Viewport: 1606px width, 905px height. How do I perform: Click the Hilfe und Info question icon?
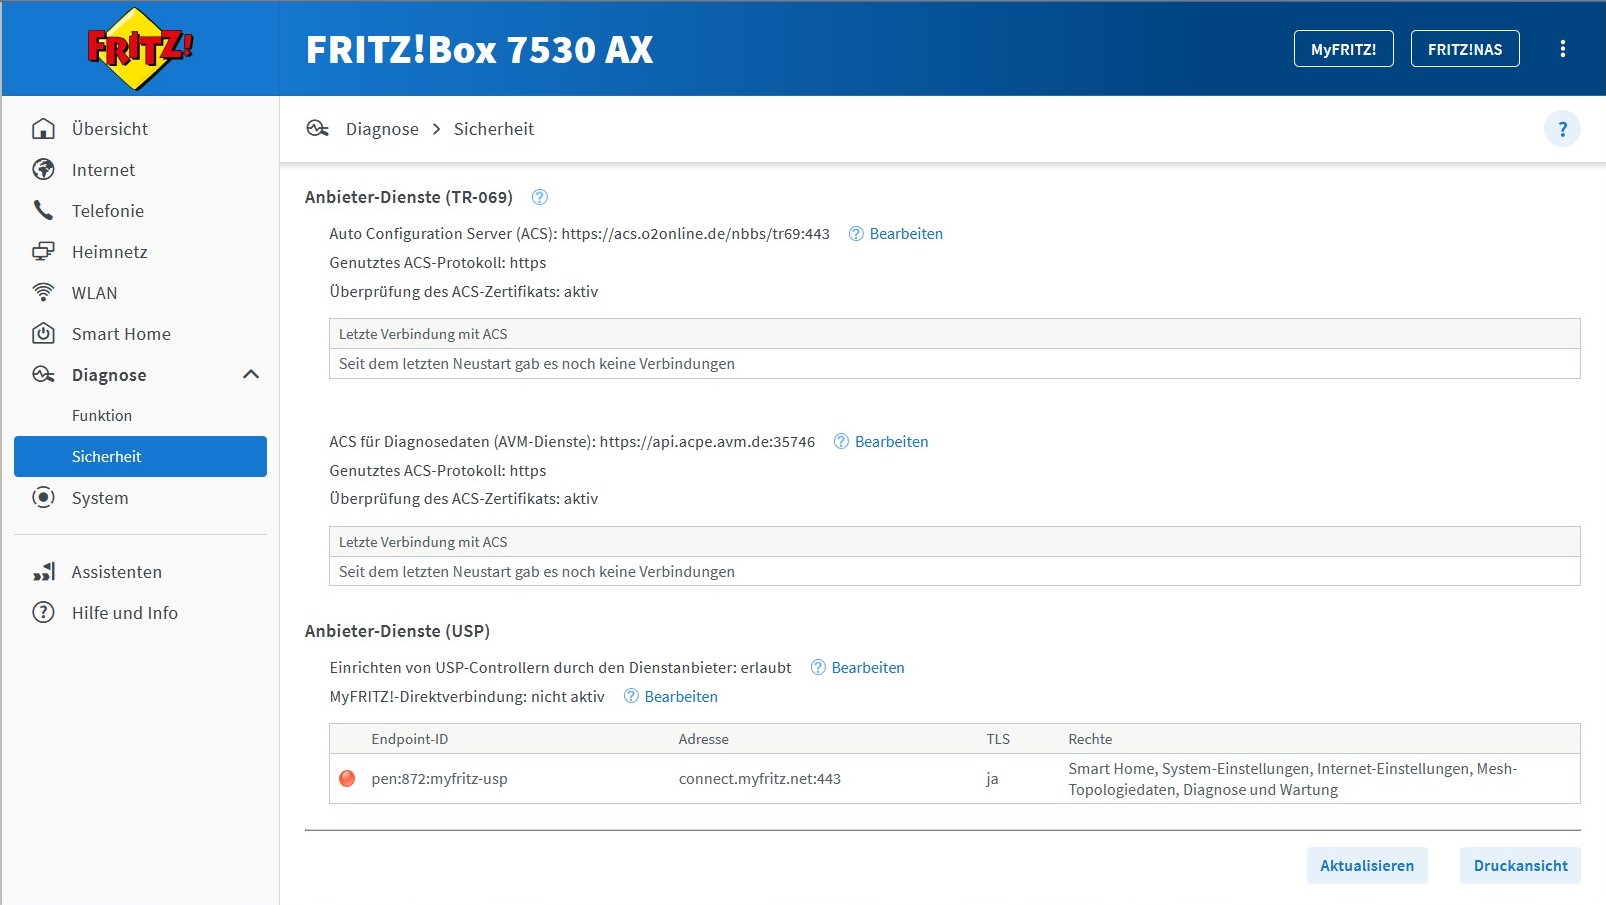43,613
